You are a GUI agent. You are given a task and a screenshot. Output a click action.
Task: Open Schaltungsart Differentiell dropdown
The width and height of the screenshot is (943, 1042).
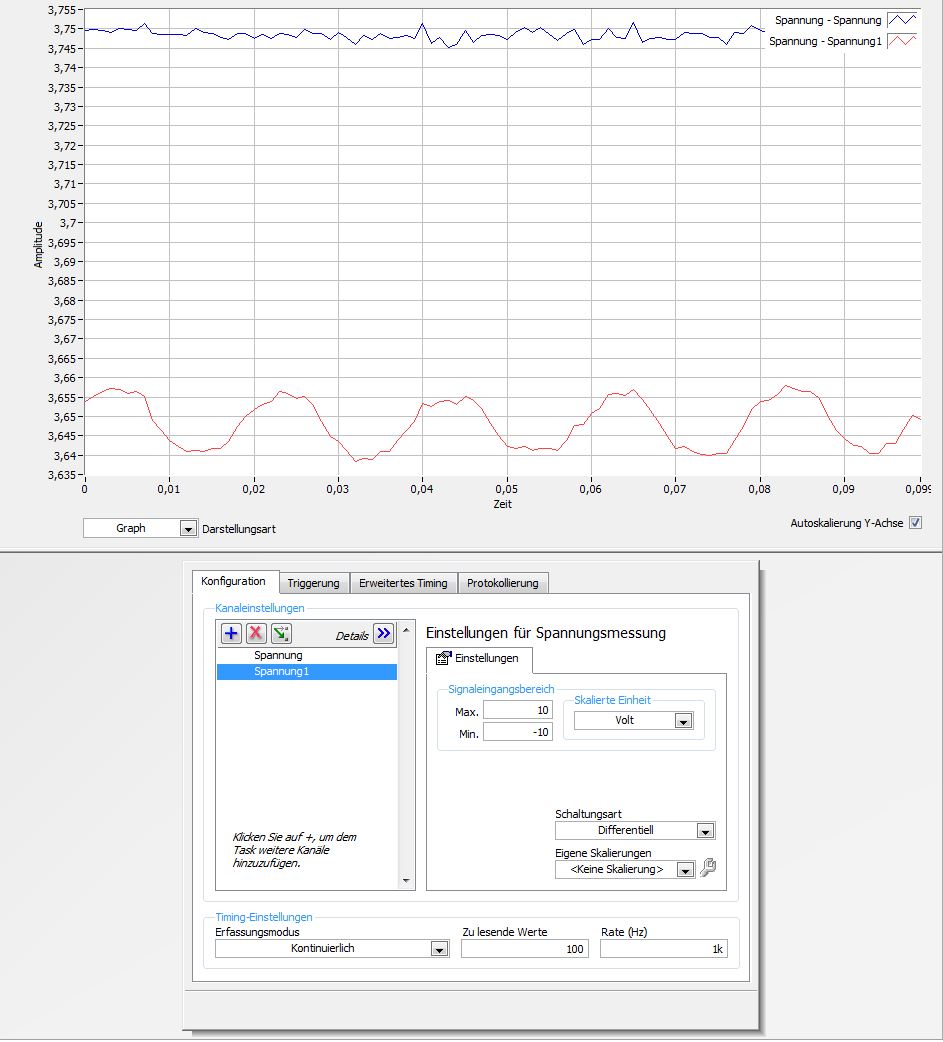(x=705, y=831)
